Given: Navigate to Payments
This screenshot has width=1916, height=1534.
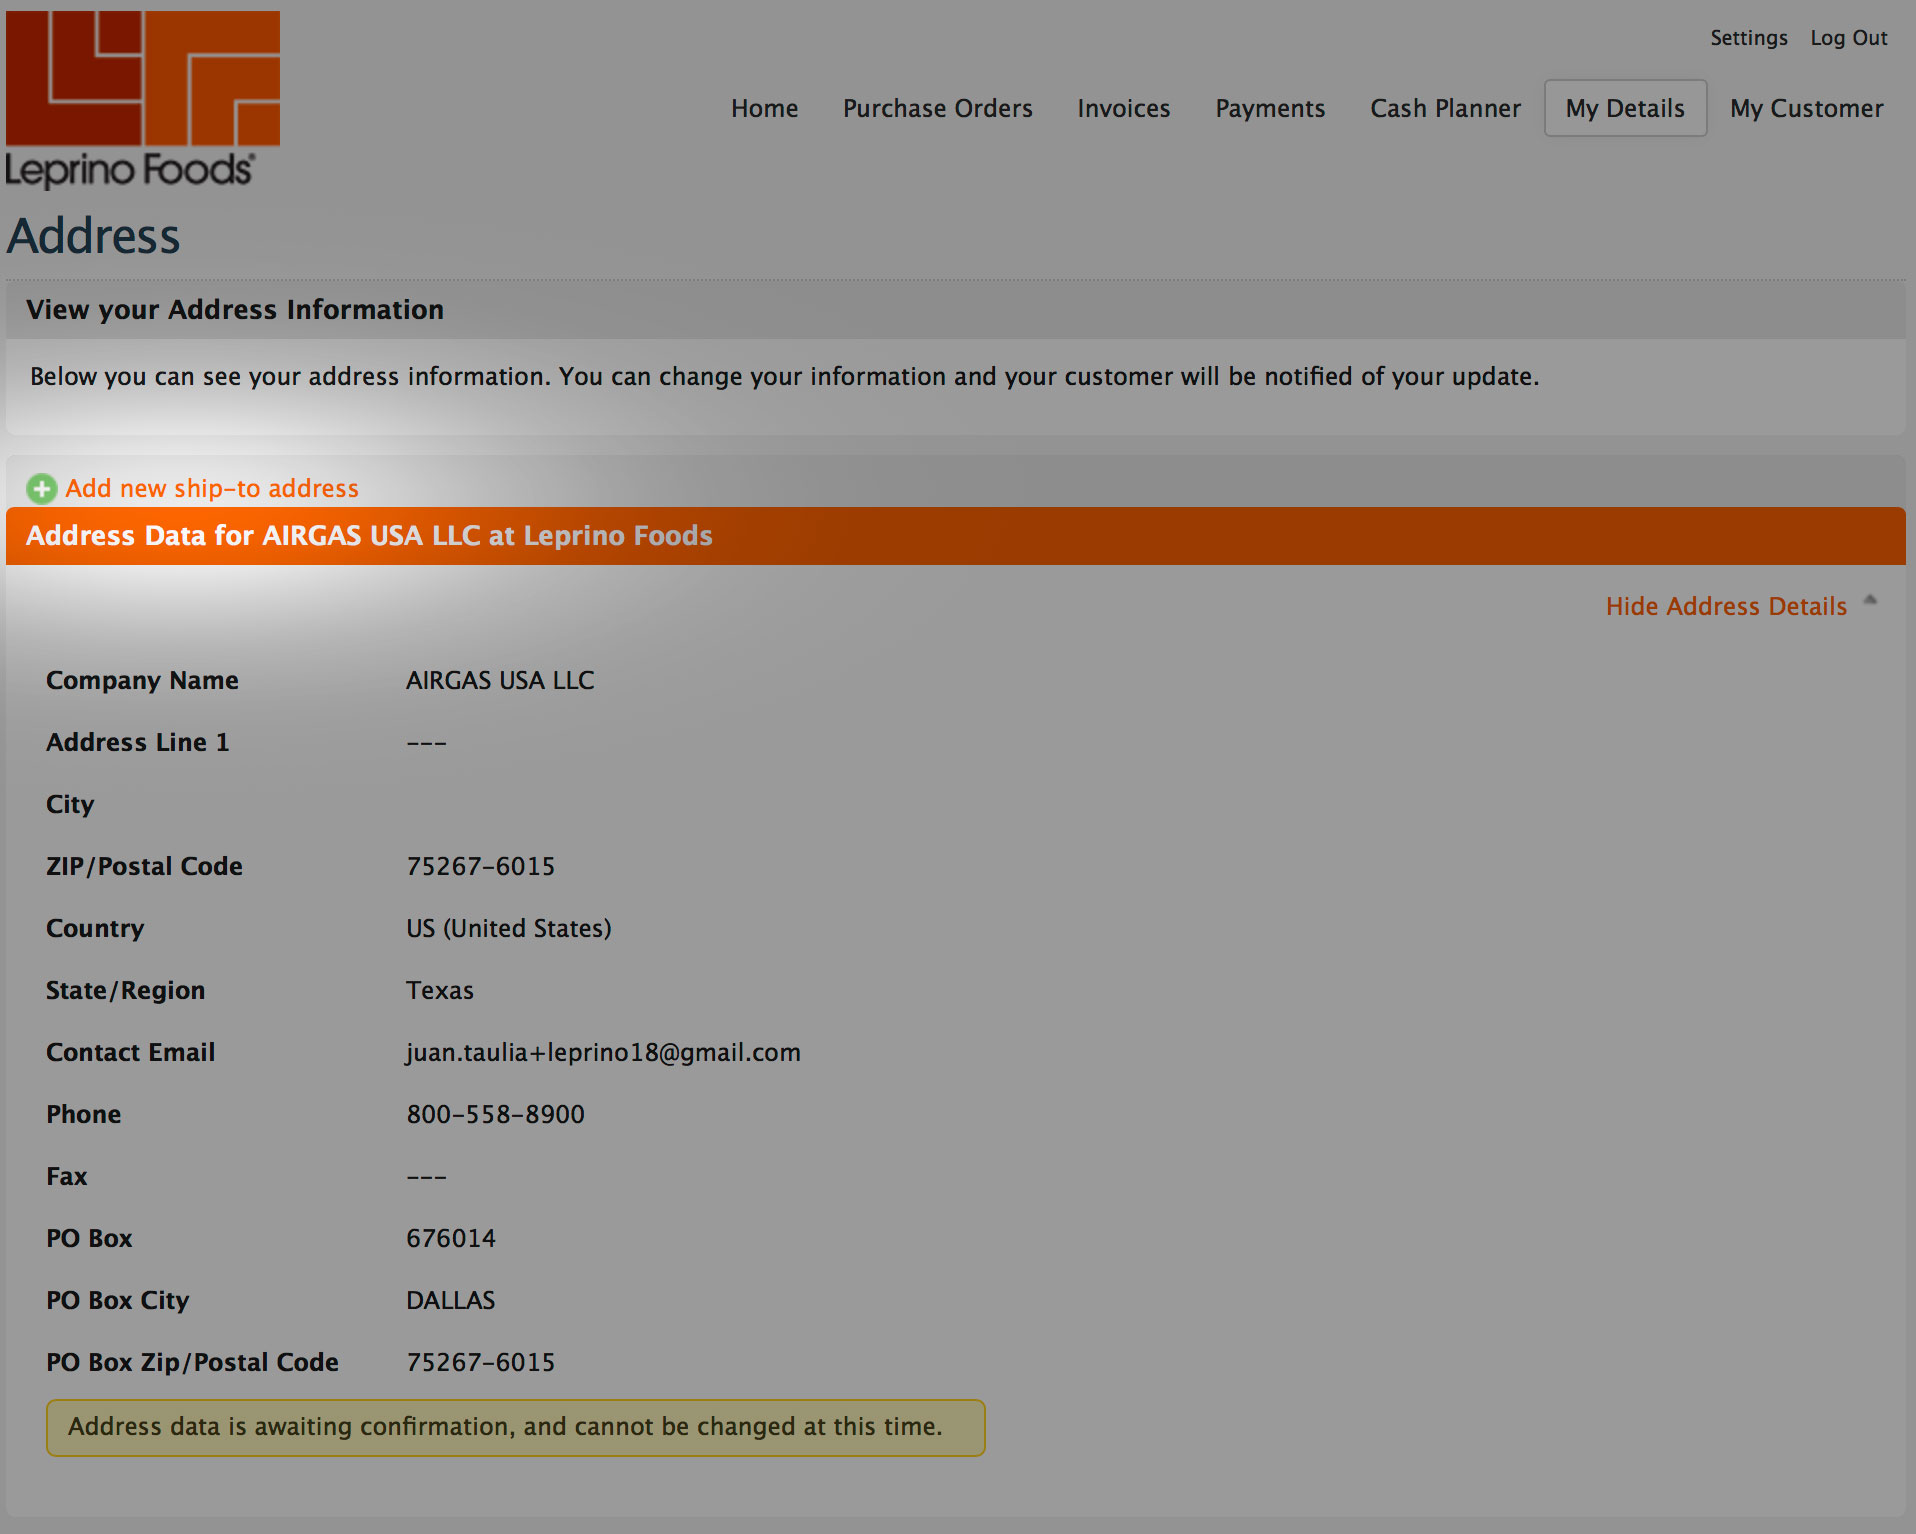Looking at the screenshot, I should click(1270, 108).
